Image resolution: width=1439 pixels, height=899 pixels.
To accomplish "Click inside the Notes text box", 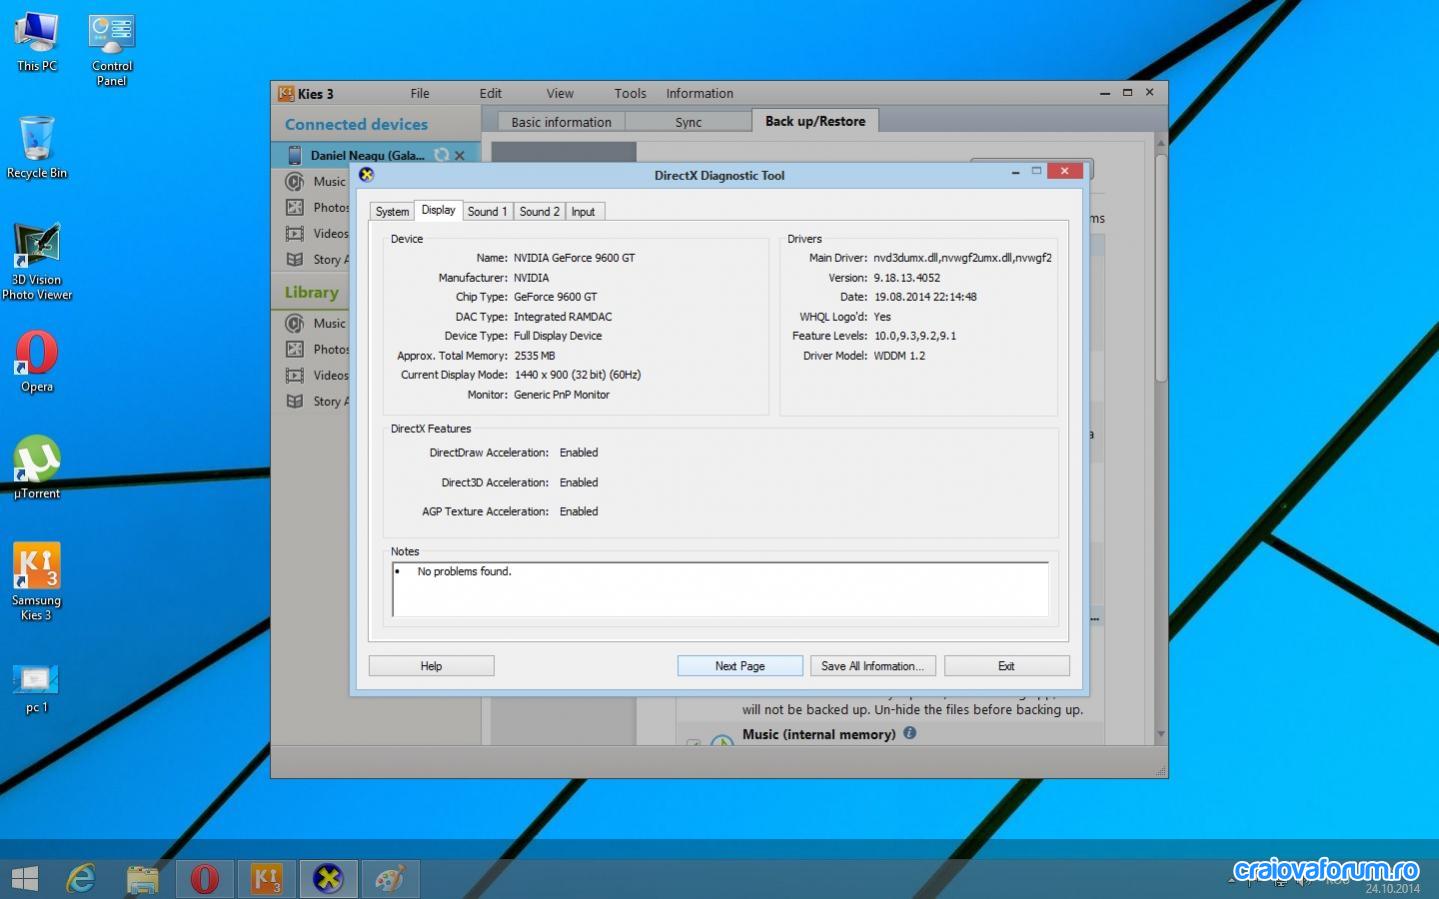I will coord(720,589).
